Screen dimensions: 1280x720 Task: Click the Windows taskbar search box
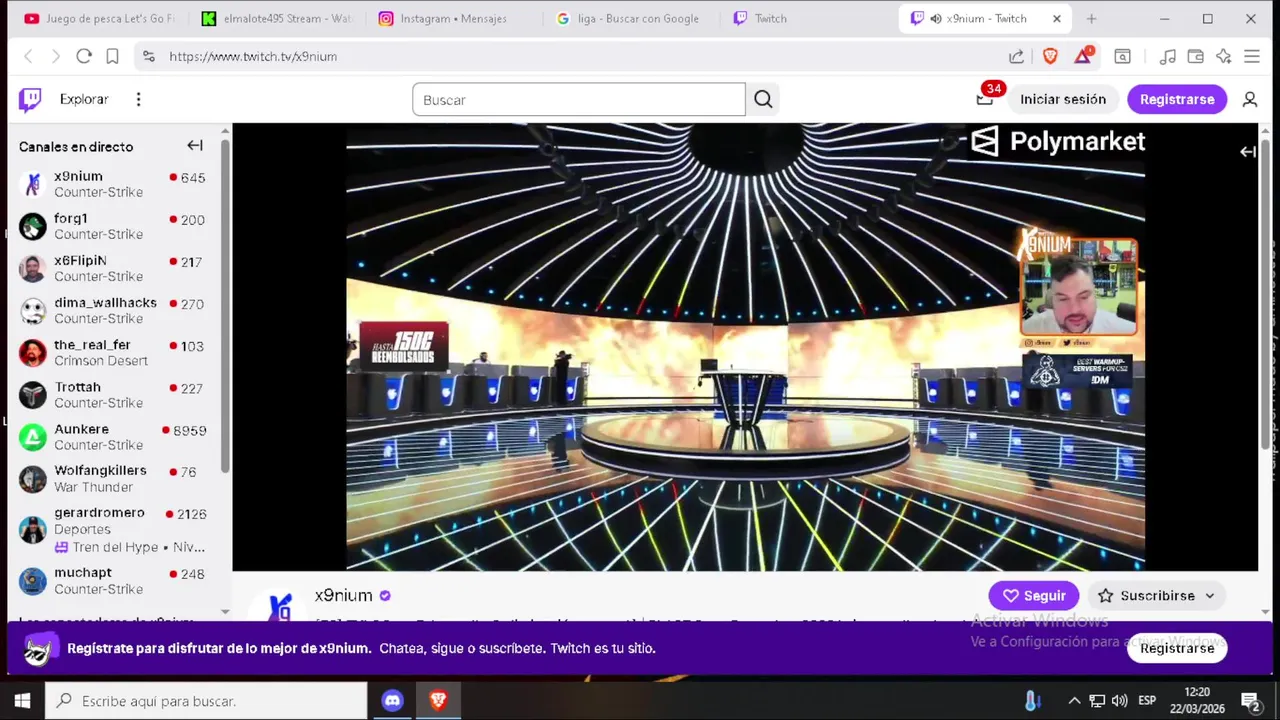pyautogui.click(x=206, y=700)
